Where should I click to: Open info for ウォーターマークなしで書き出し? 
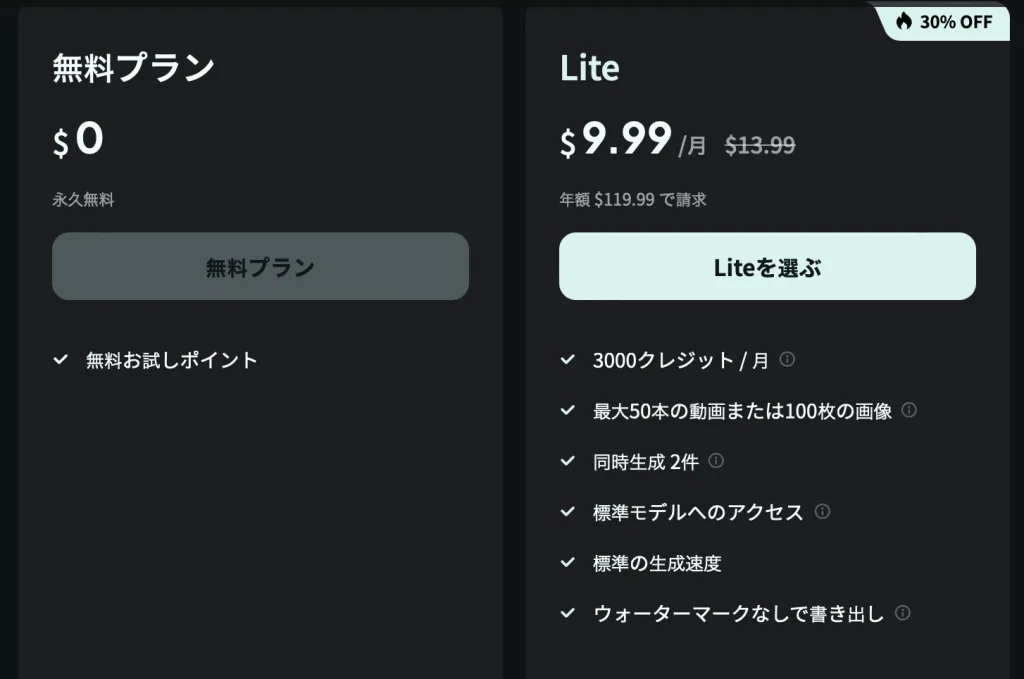pos(903,613)
